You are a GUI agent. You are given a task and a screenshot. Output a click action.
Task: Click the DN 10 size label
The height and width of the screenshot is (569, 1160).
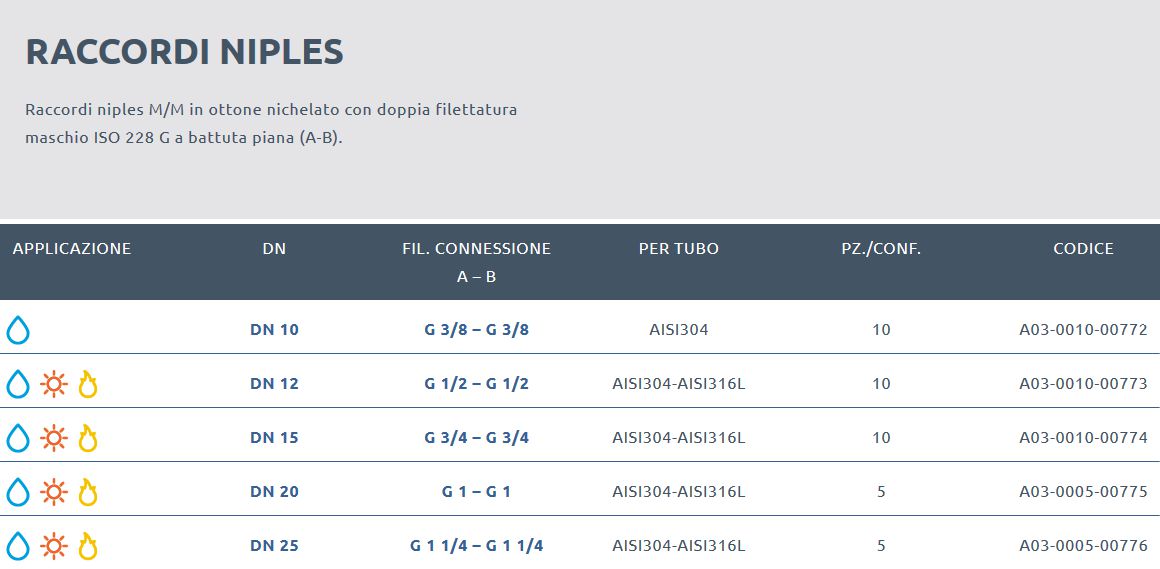pos(274,330)
